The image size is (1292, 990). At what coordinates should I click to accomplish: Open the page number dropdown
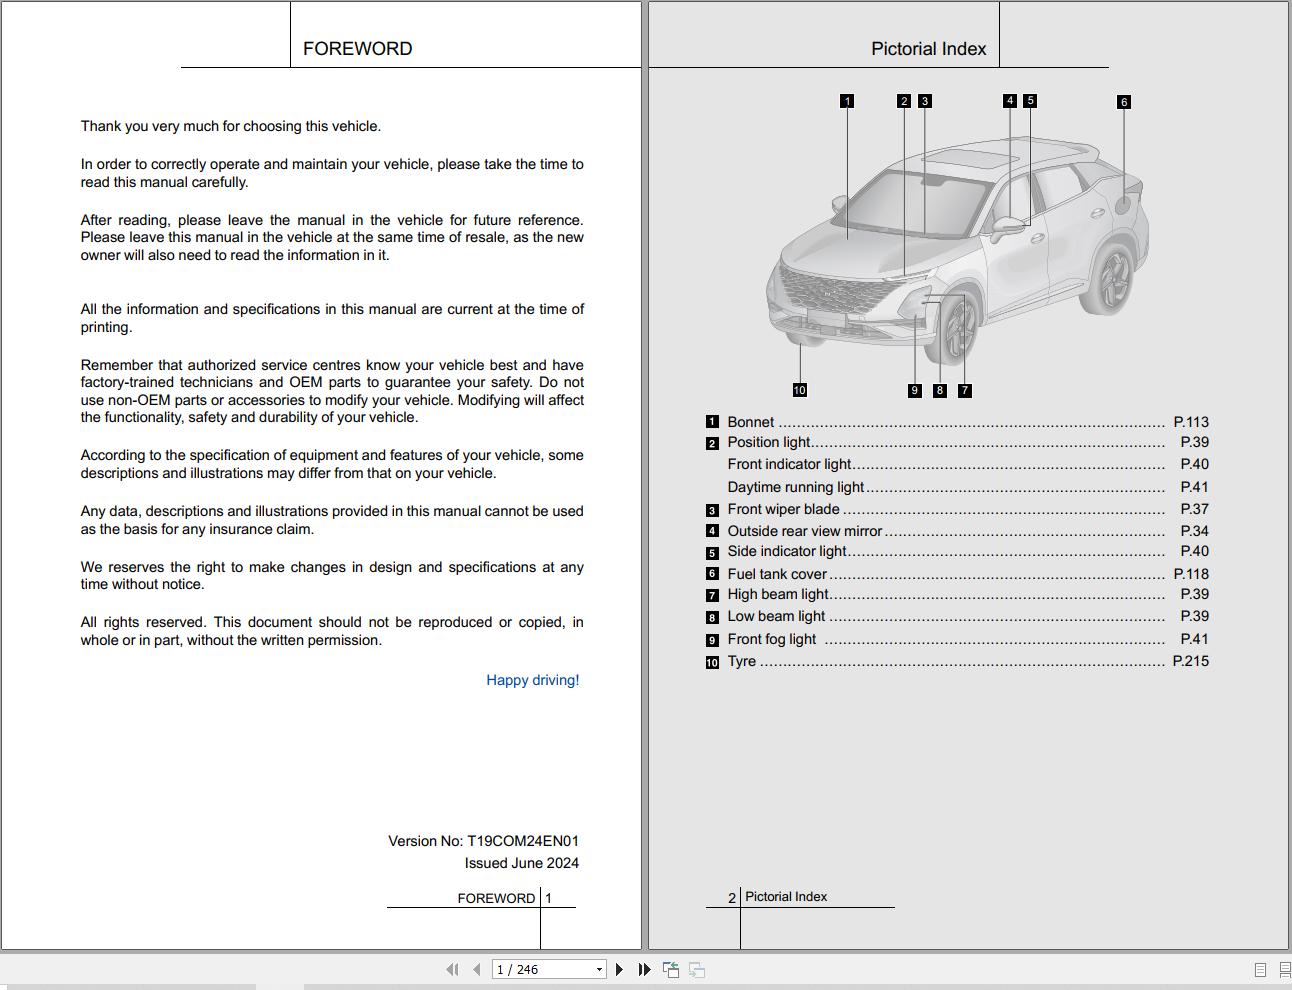[x=598, y=969]
